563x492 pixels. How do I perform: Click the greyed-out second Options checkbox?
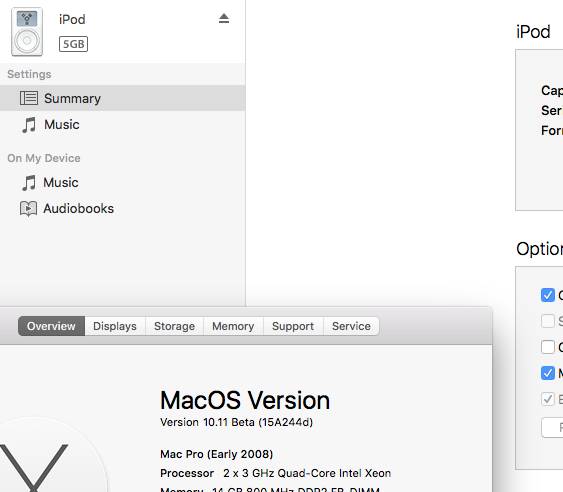click(548, 321)
